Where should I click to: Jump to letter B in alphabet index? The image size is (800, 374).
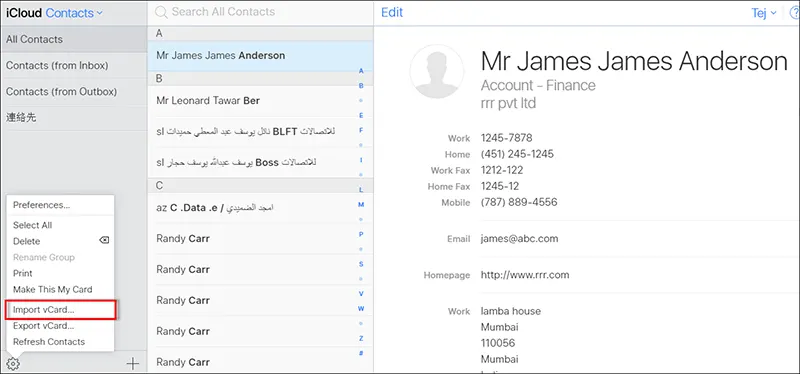click(x=361, y=86)
